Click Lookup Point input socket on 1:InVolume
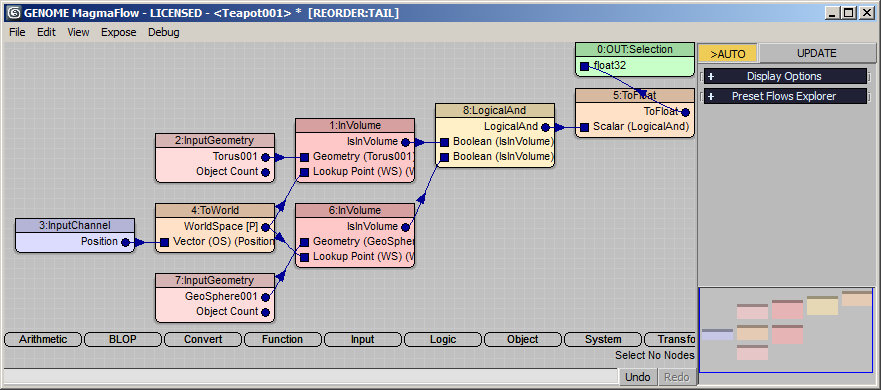 (305, 172)
